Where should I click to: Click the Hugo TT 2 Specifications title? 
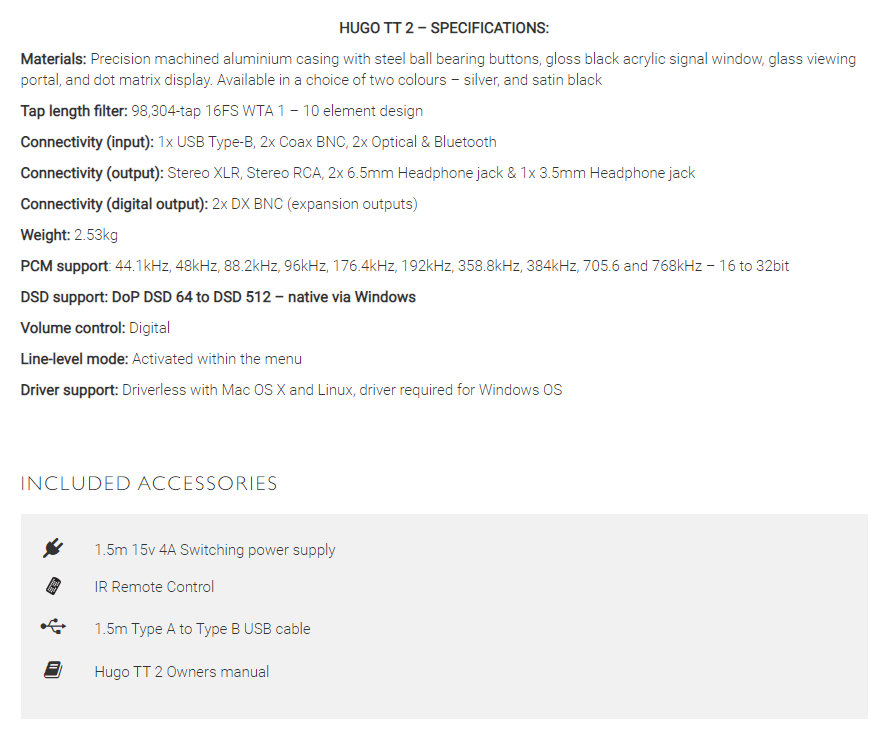click(444, 28)
